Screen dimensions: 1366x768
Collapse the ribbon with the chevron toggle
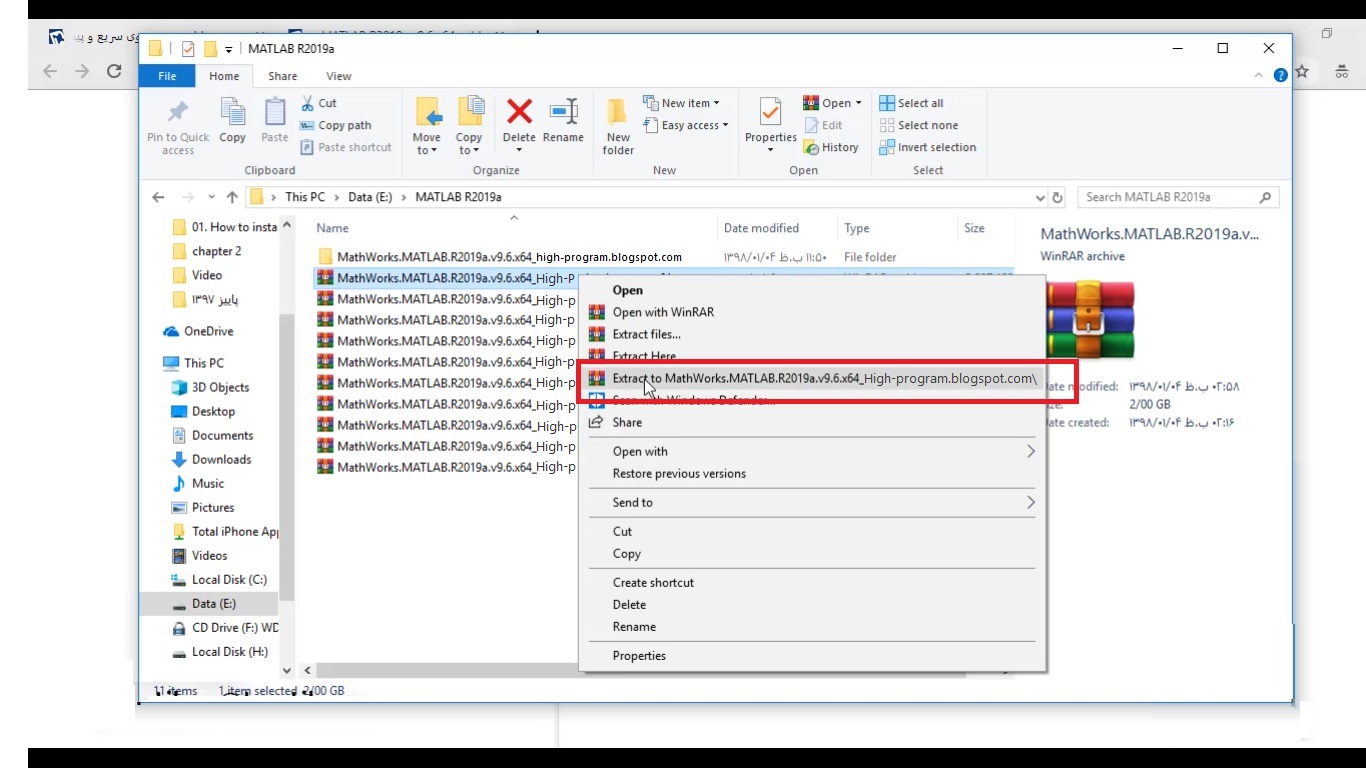click(x=1257, y=76)
